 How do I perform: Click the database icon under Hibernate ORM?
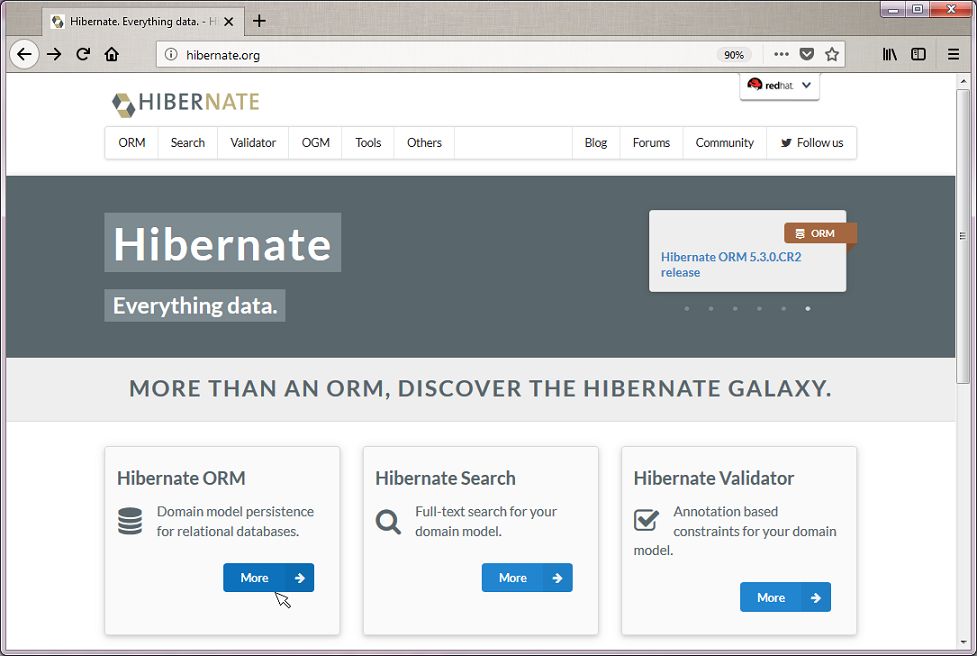tap(130, 521)
